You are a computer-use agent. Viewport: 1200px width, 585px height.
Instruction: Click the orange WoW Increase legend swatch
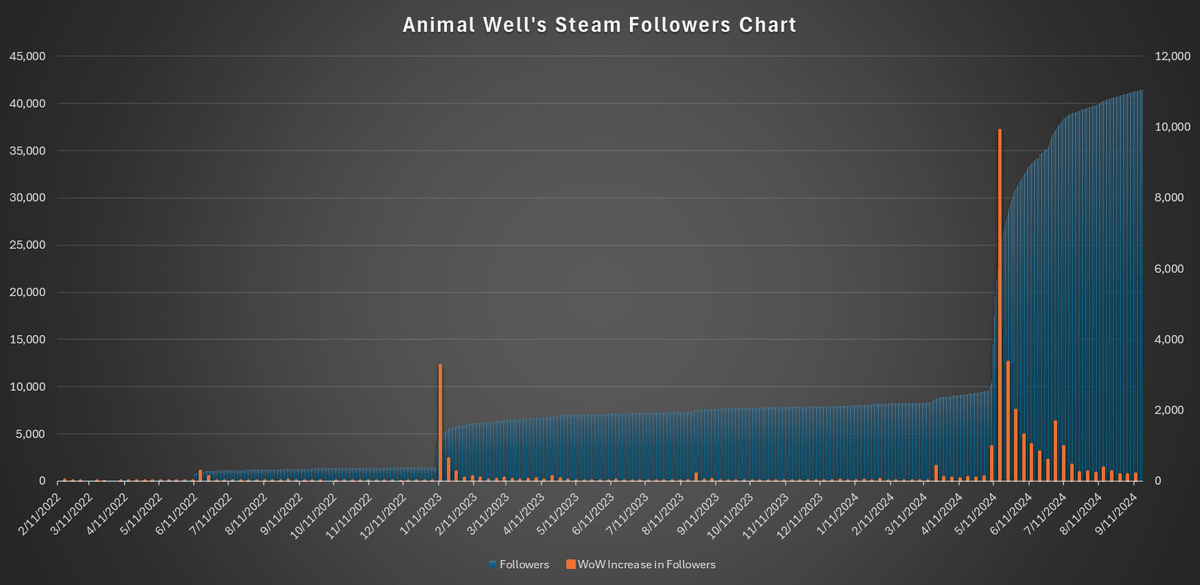click(570, 565)
